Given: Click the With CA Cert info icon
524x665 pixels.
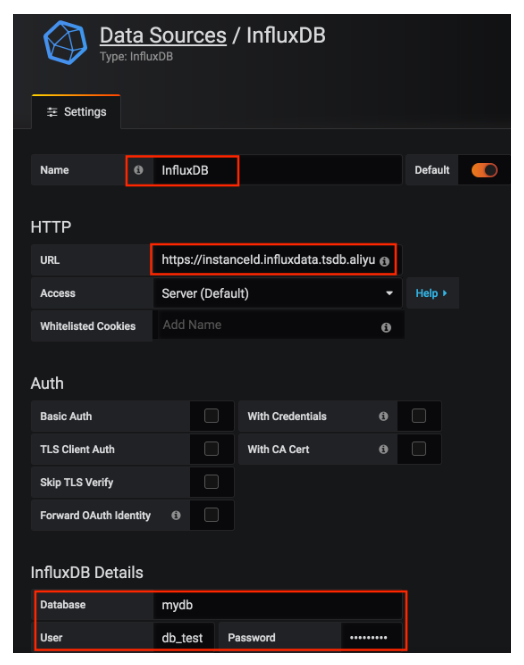Looking at the screenshot, I should pyautogui.click(x=383, y=449).
